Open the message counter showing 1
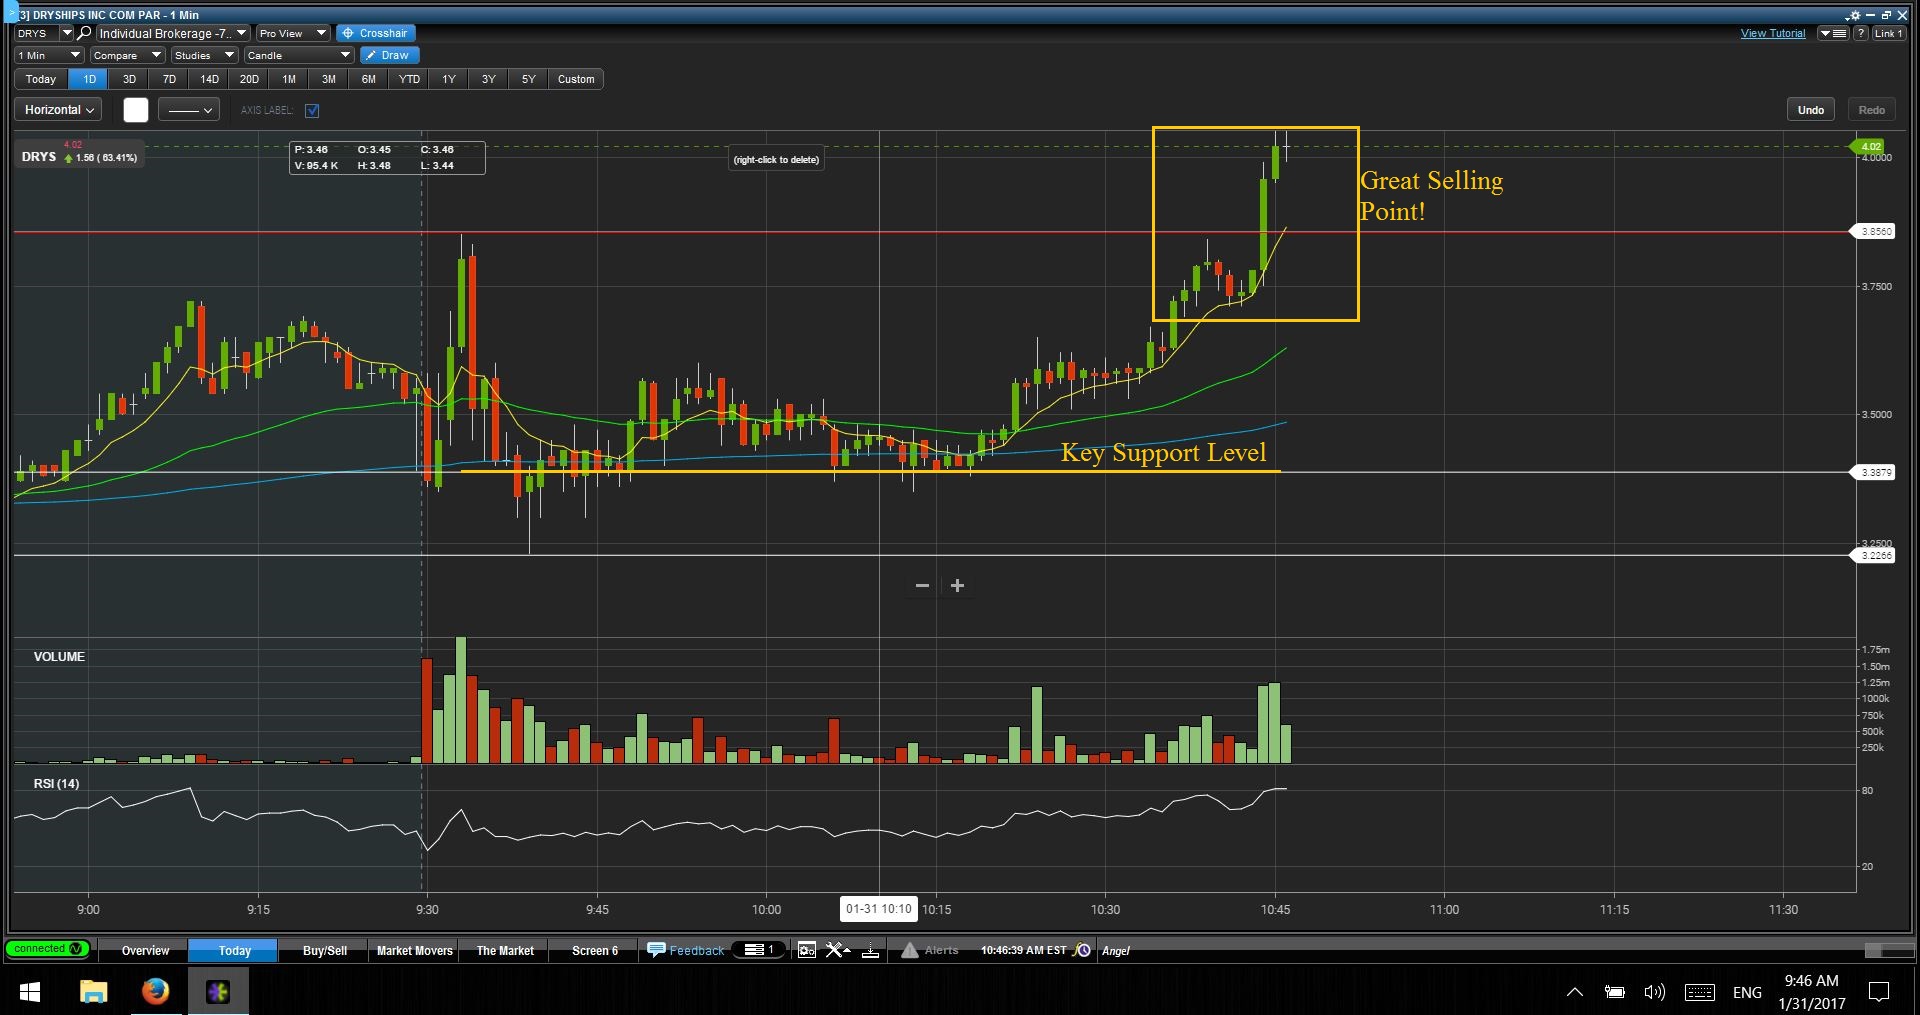 coord(760,950)
